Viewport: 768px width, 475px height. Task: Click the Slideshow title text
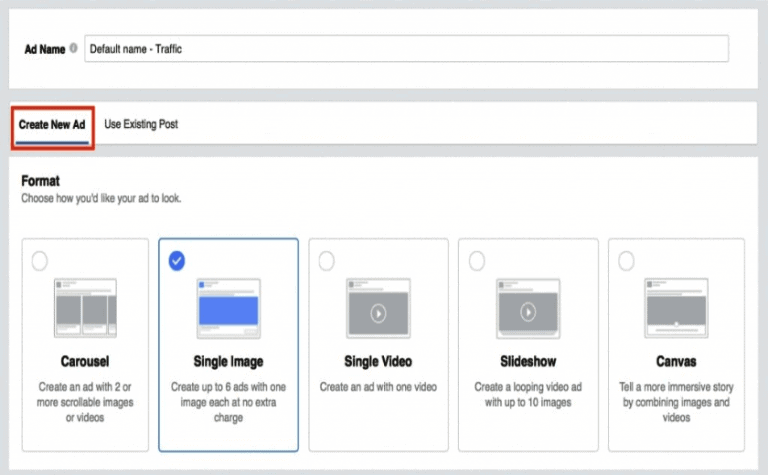pos(528,361)
